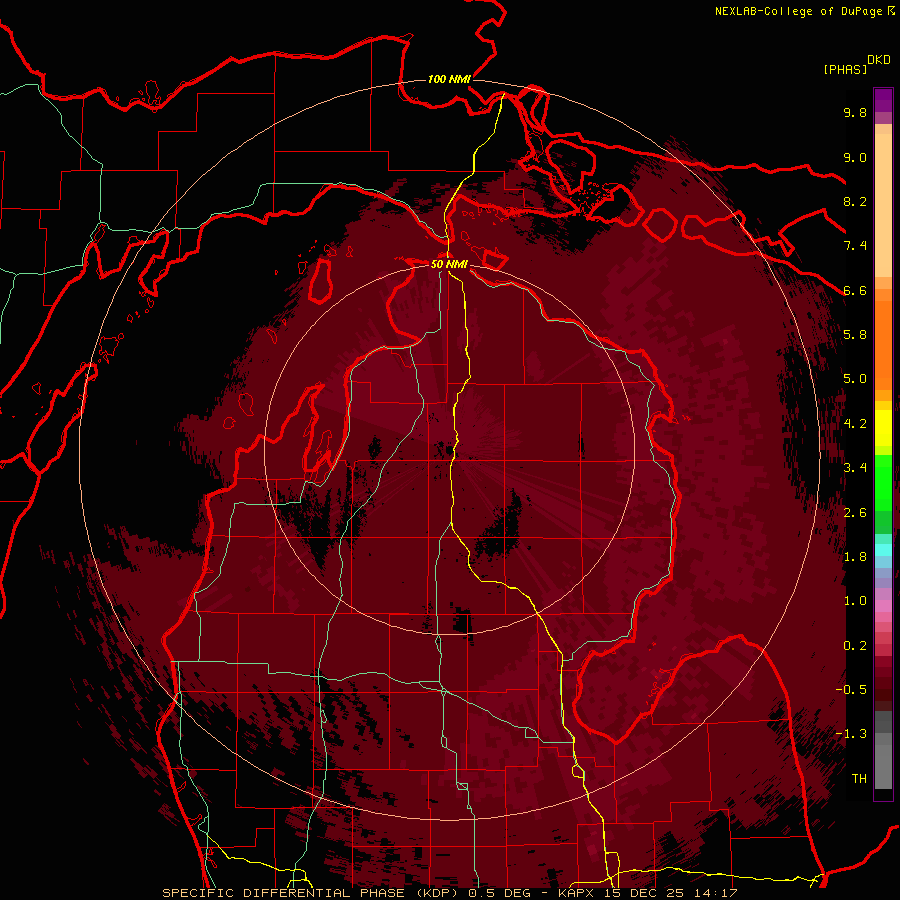Image resolution: width=900 pixels, height=900 pixels.
Task: Click the 15 DEC 25 date text
Action: coord(645,893)
